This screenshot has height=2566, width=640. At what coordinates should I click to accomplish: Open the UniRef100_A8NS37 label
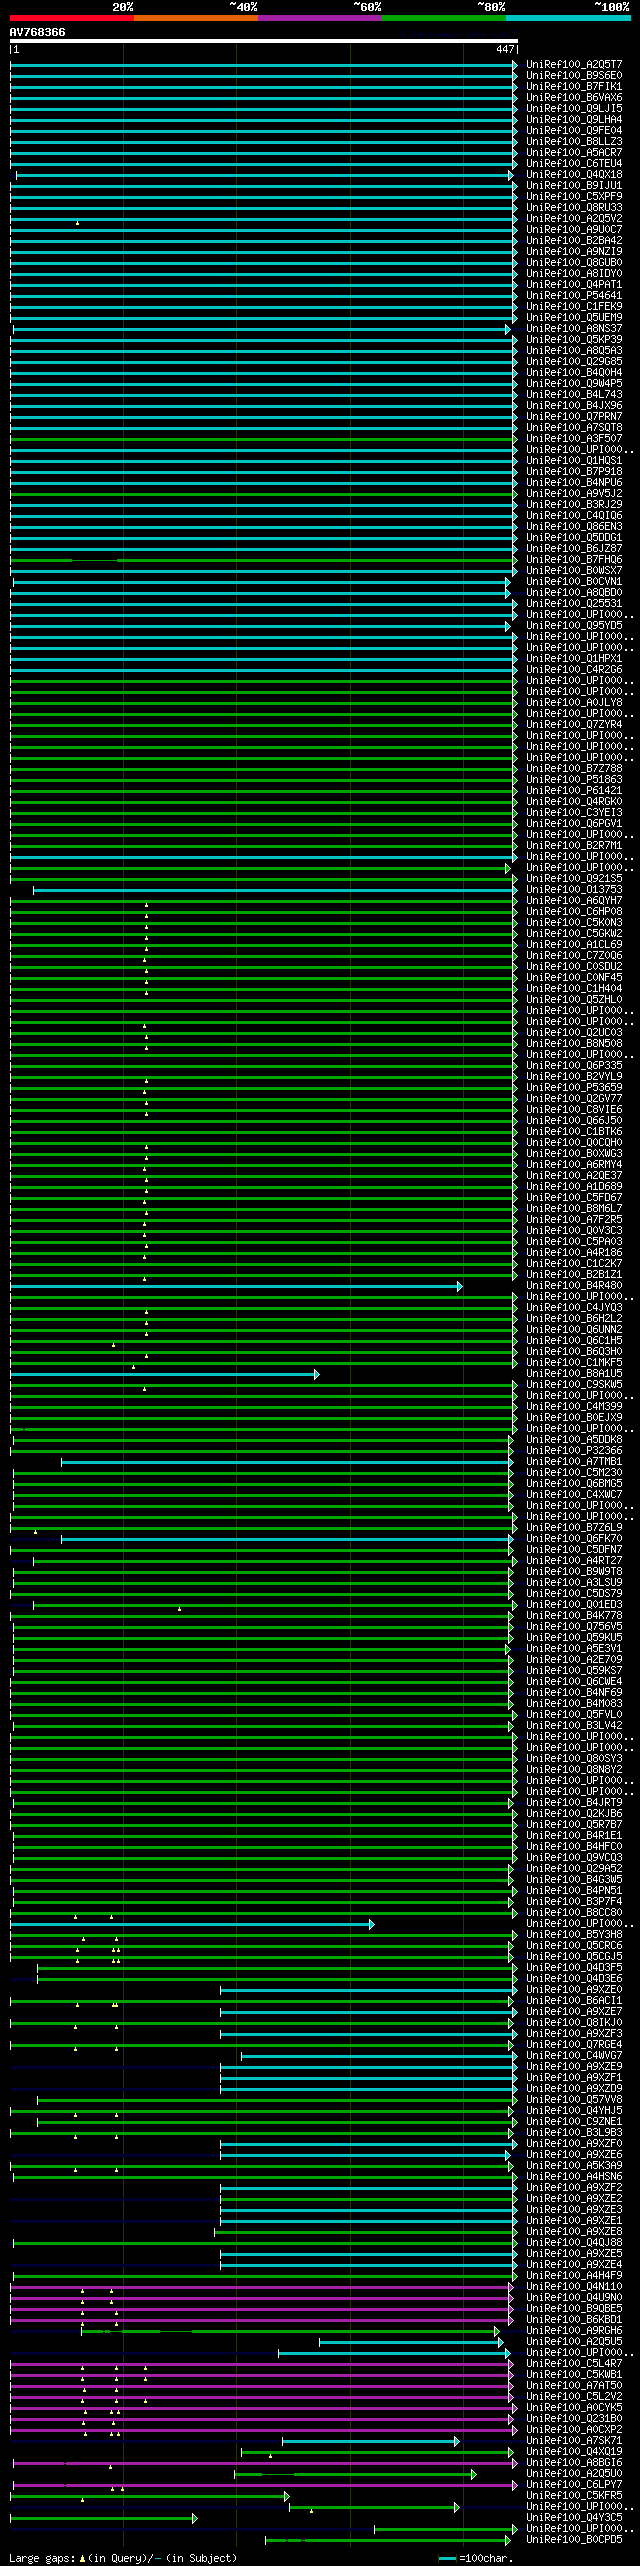tap(574, 329)
